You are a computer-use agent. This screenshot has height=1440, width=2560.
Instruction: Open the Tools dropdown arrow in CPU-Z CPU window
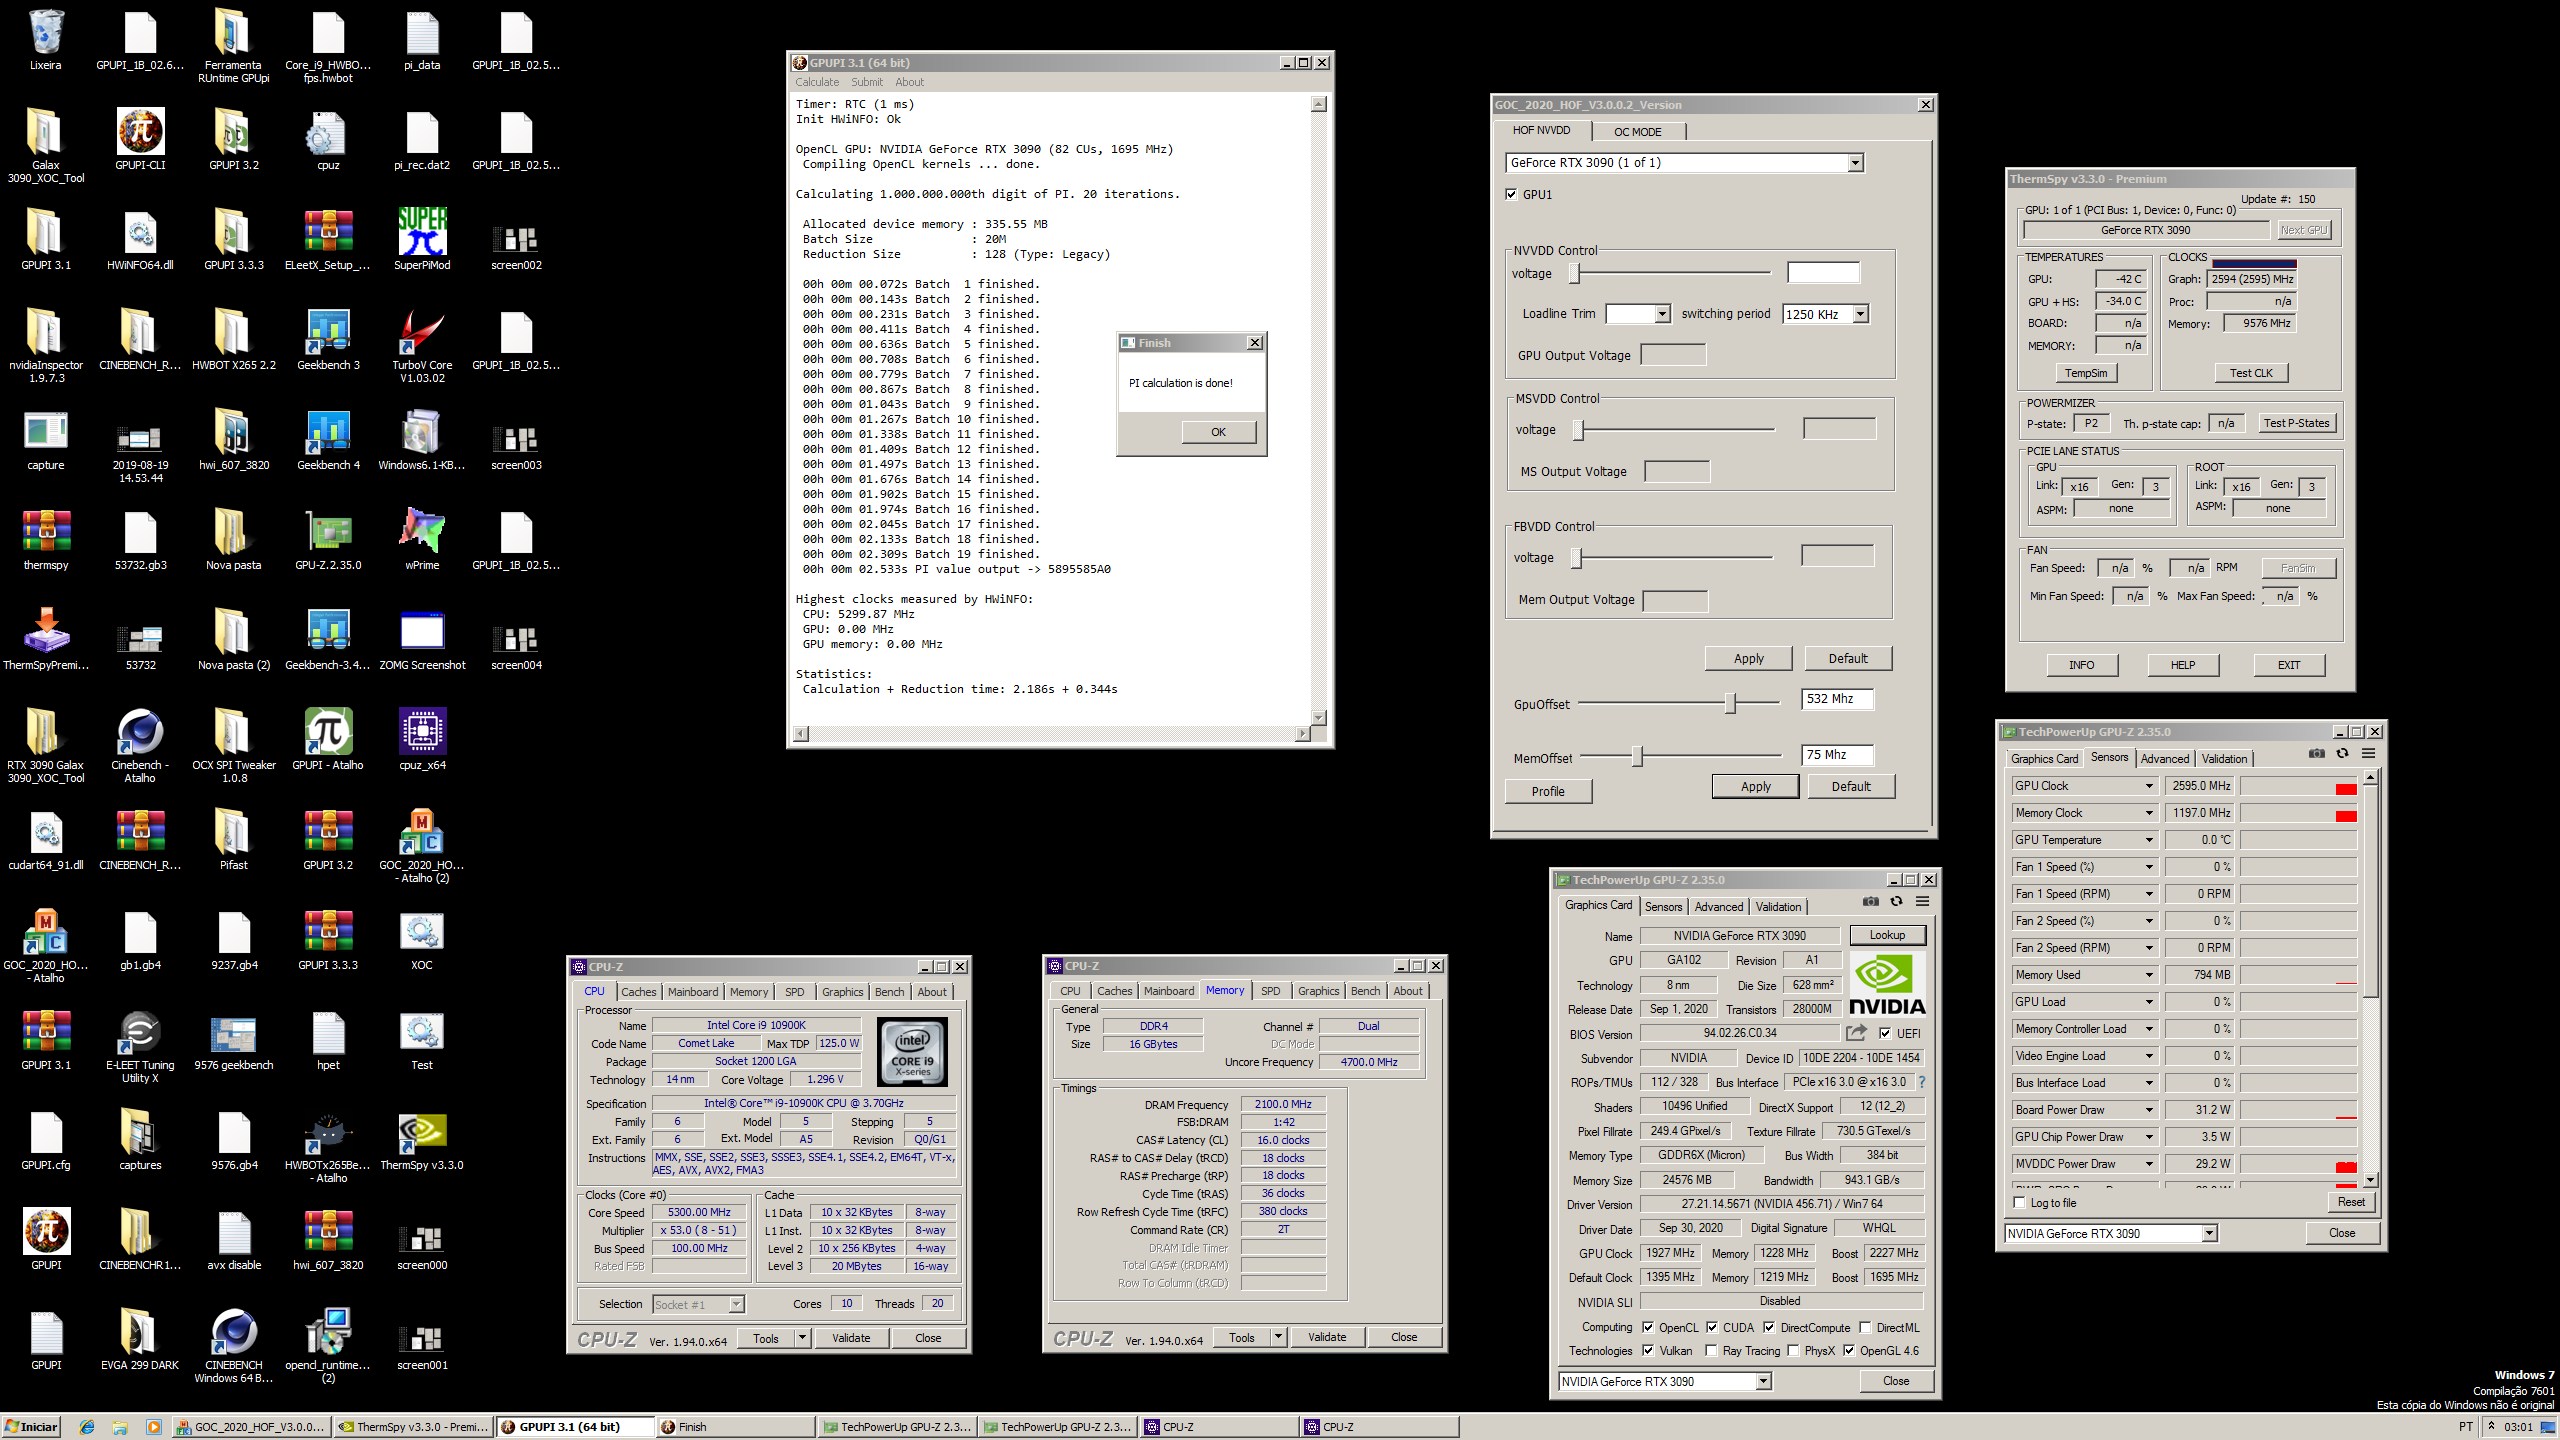coord(802,1338)
